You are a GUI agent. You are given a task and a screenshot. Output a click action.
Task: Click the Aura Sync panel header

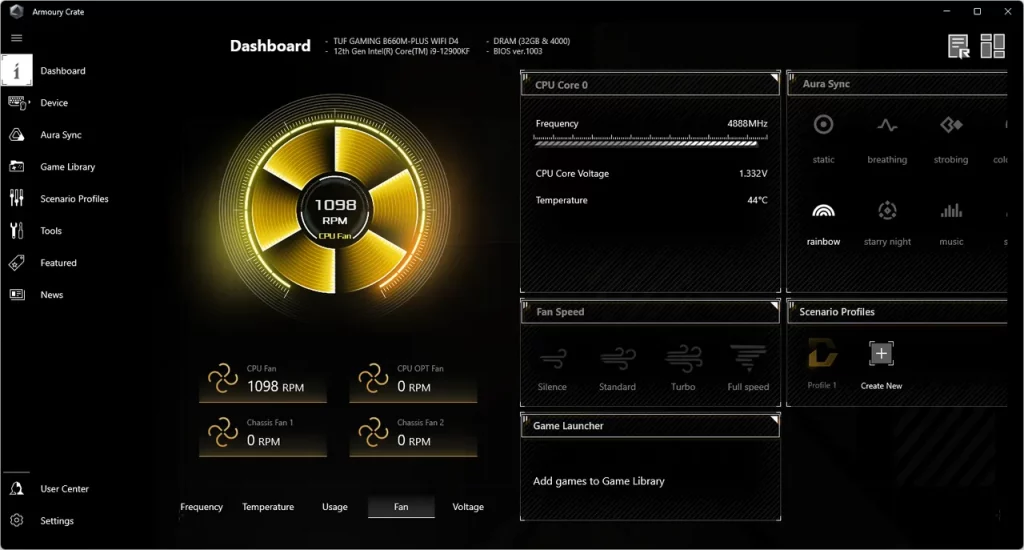[898, 84]
